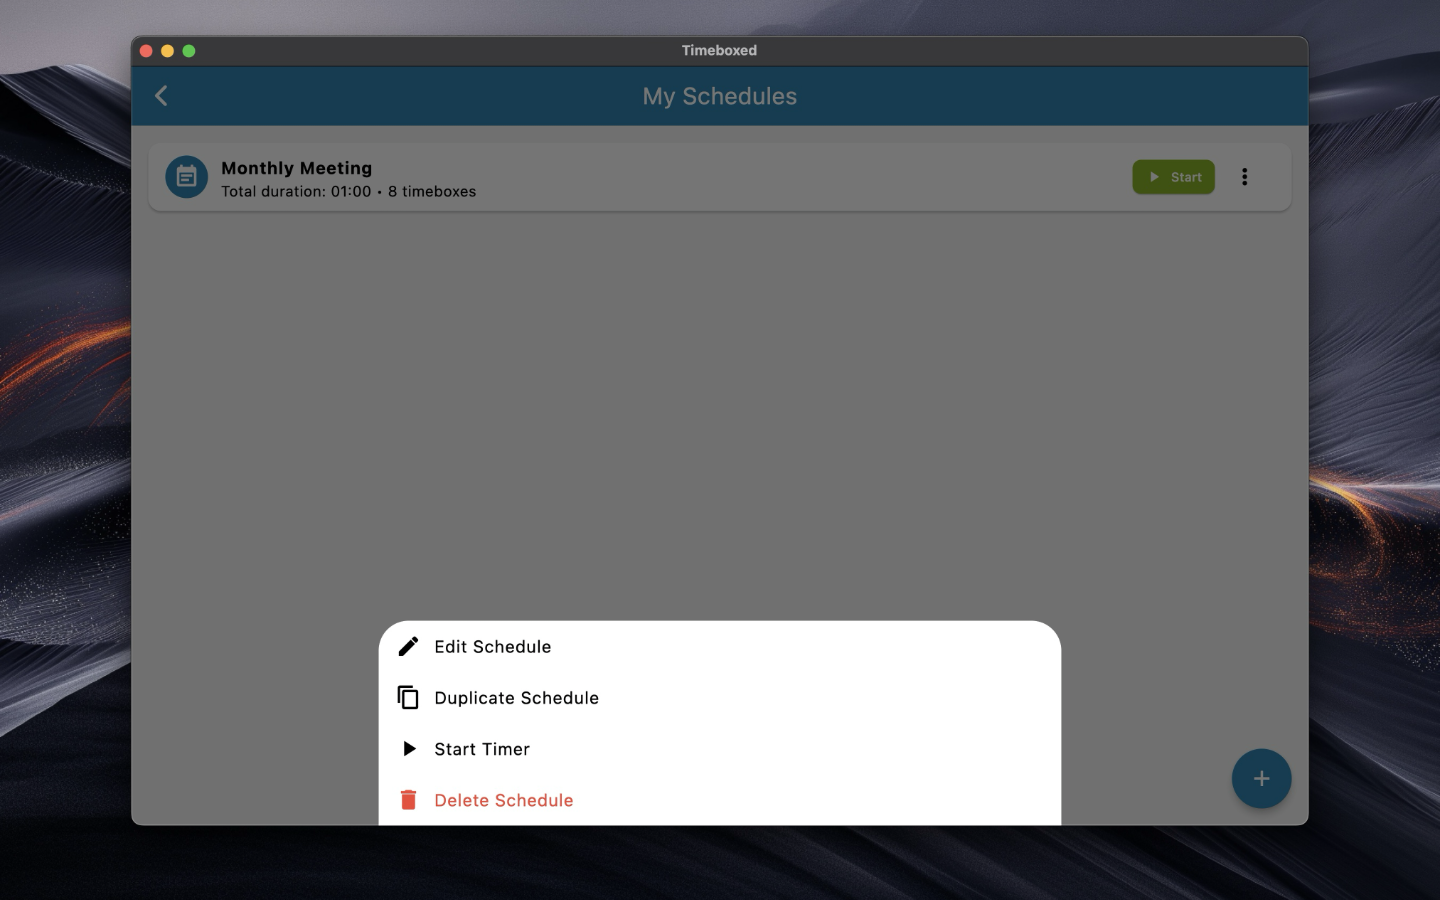Go back using the header chevron arrow
This screenshot has width=1440, height=900.
pyautogui.click(x=161, y=96)
